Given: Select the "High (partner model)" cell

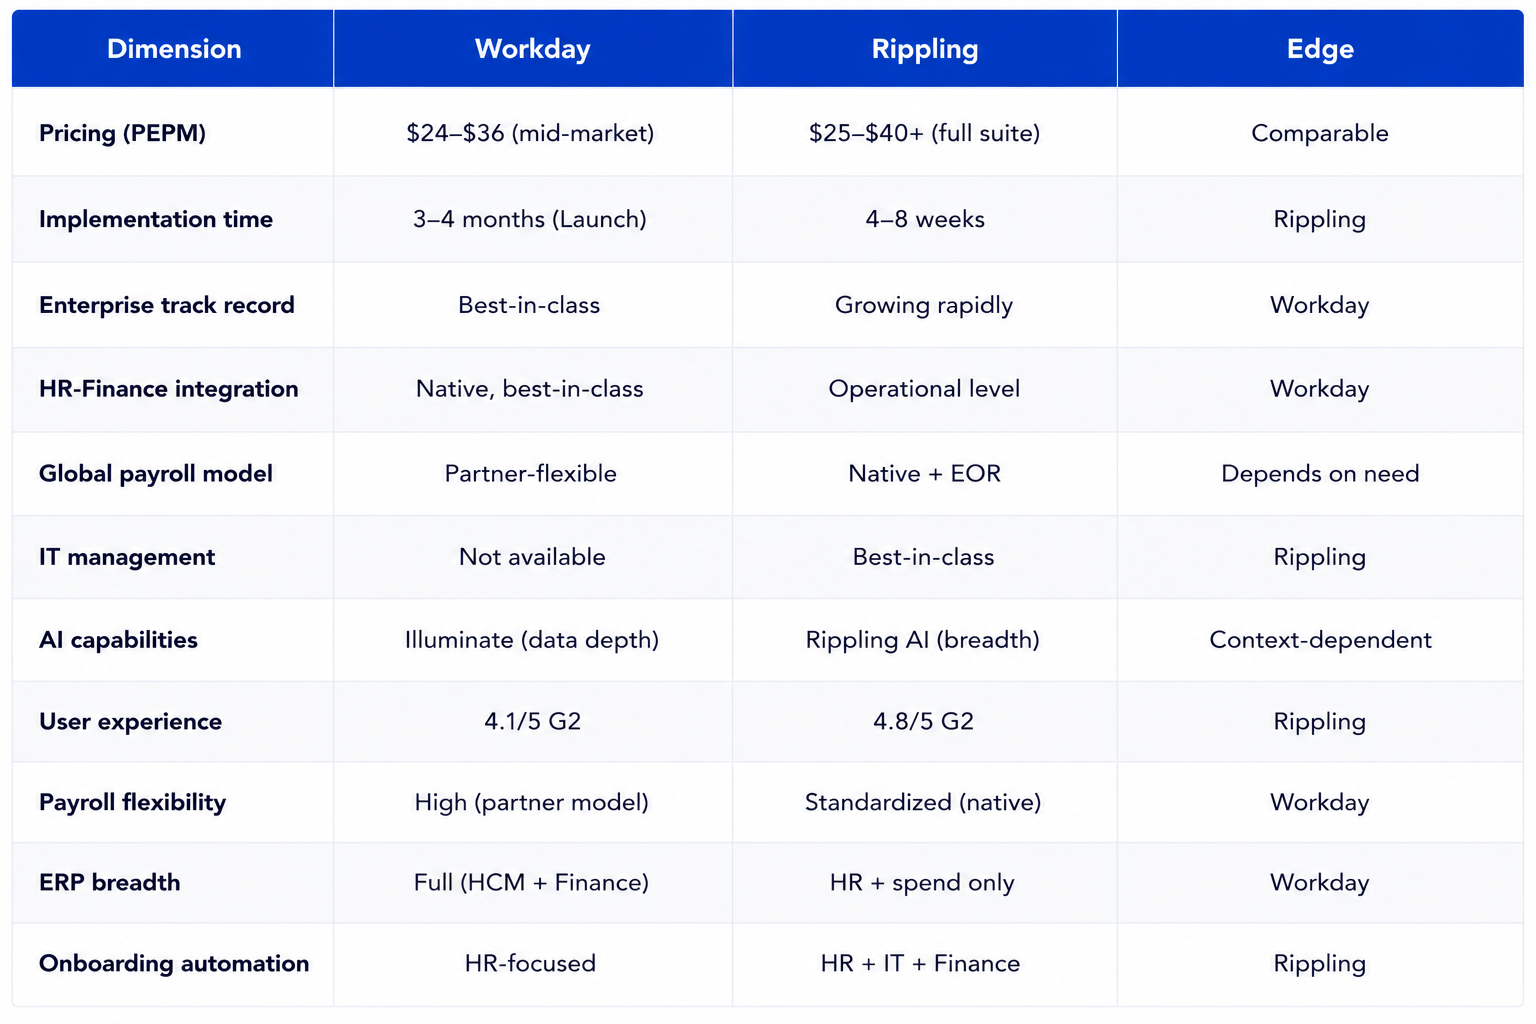Looking at the screenshot, I should point(532,802).
